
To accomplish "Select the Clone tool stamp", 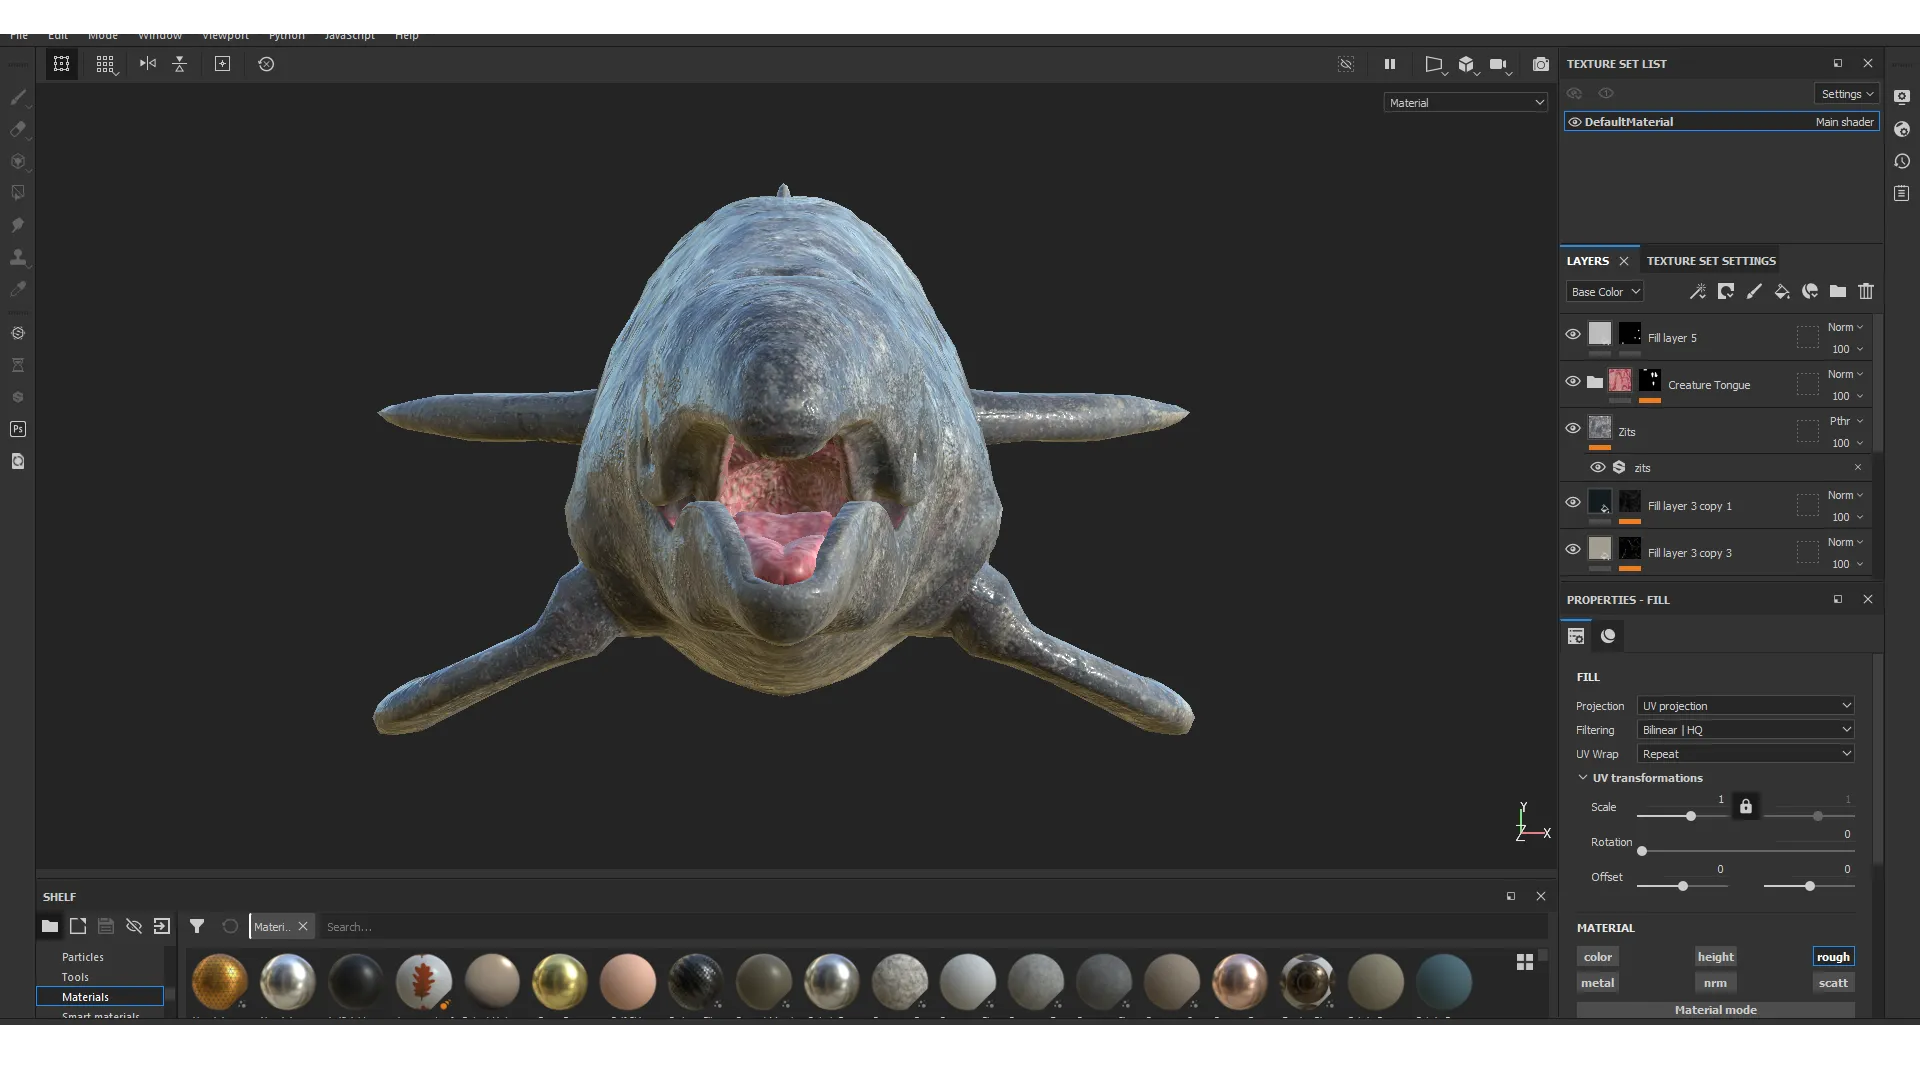I will pyautogui.click(x=18, y=257).
